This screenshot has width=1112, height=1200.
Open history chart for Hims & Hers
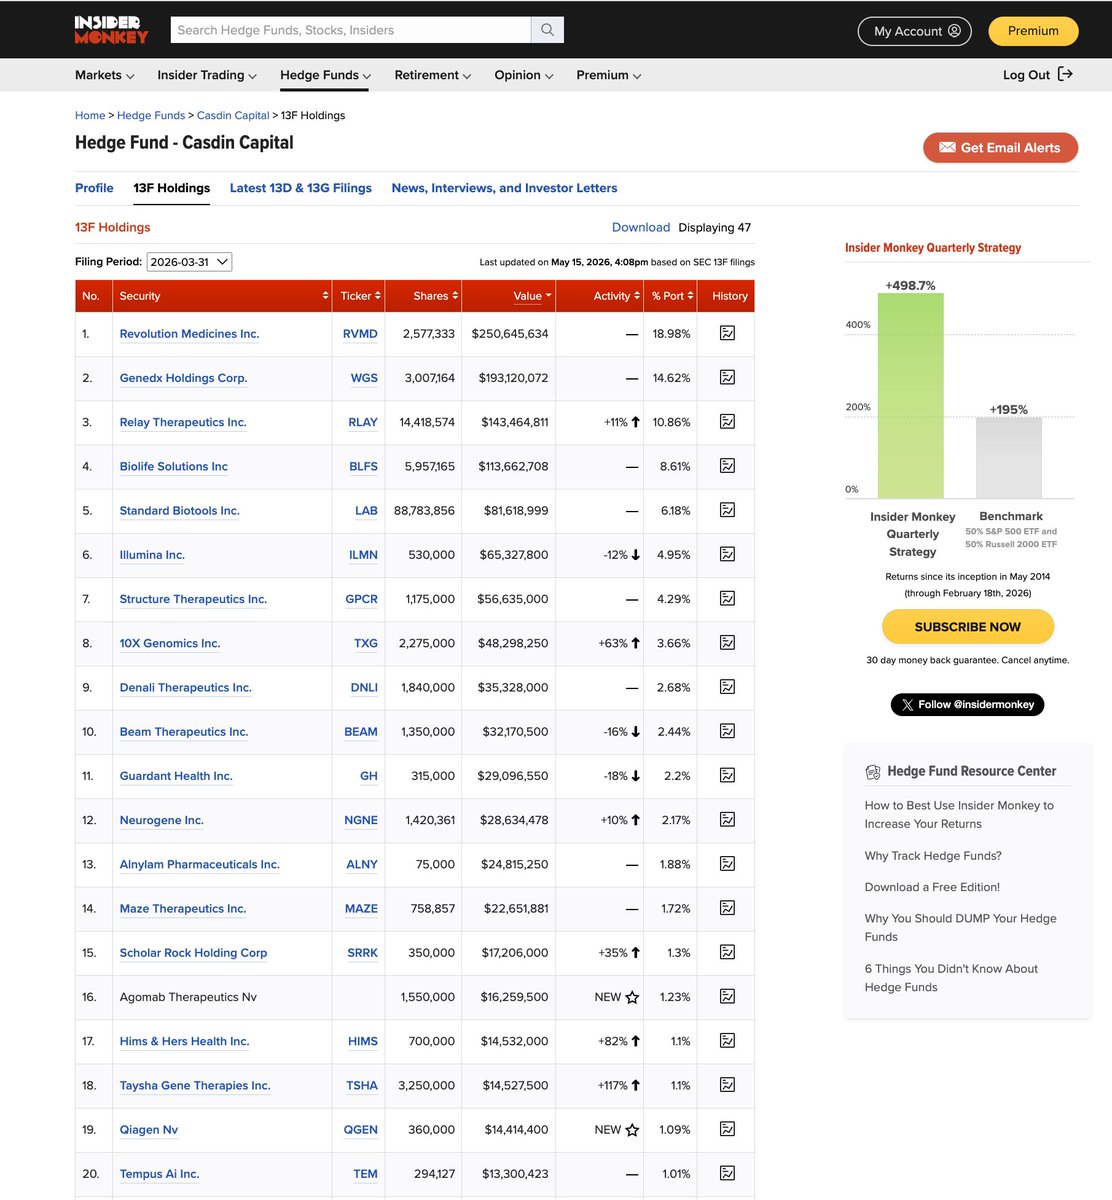click(728, 1040)
